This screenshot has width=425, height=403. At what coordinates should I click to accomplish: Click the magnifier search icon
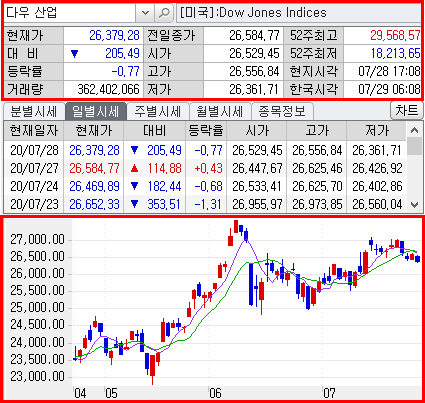(x=164, y=13)
